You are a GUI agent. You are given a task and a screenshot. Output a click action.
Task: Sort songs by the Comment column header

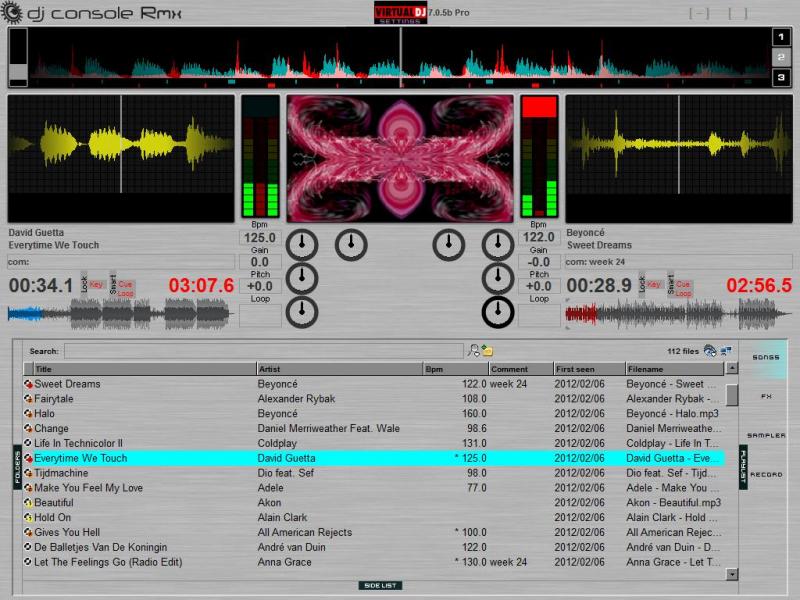click(x=521, y=369)
